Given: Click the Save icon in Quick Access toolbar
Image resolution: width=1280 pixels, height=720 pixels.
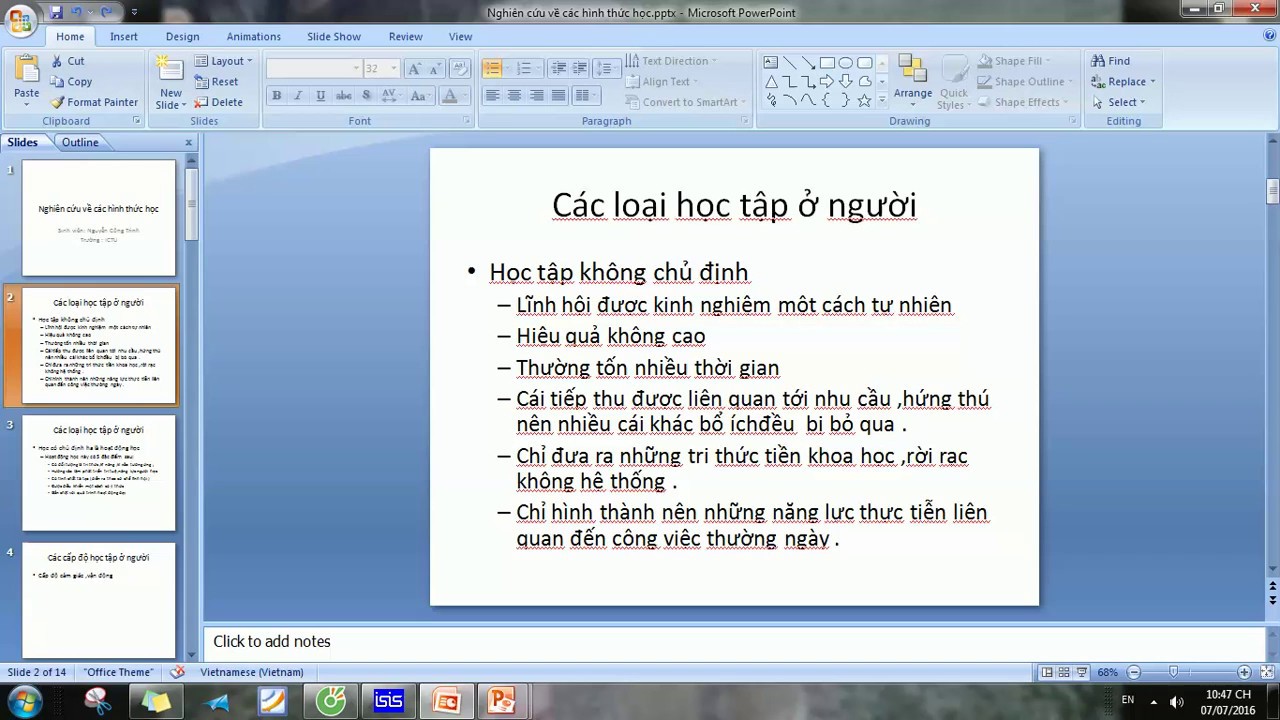Looking at the screenshot, I should (x=56, y=12).
